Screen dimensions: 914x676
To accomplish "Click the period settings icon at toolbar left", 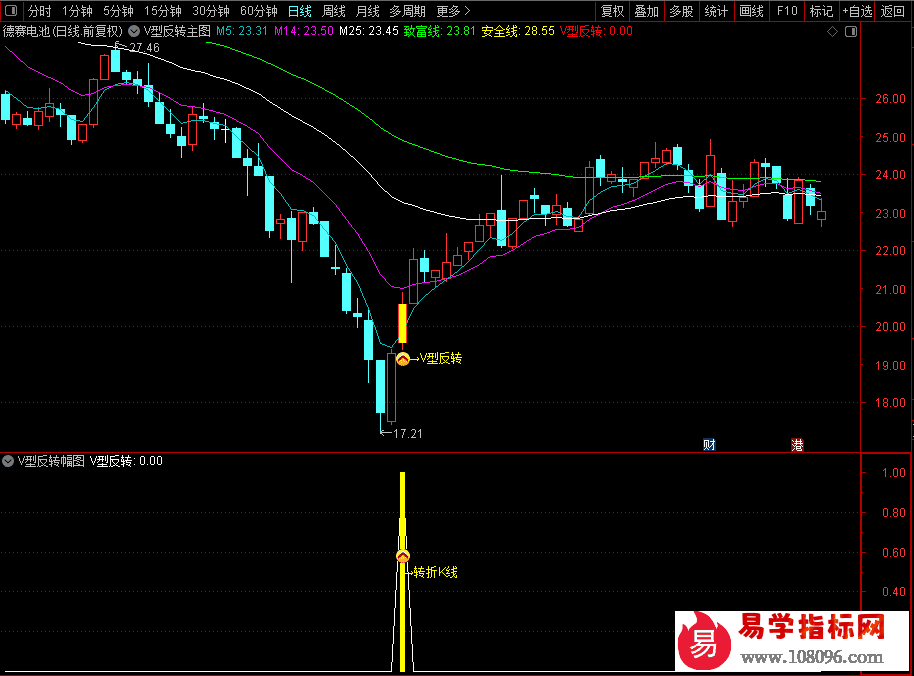I will (11, 12).
